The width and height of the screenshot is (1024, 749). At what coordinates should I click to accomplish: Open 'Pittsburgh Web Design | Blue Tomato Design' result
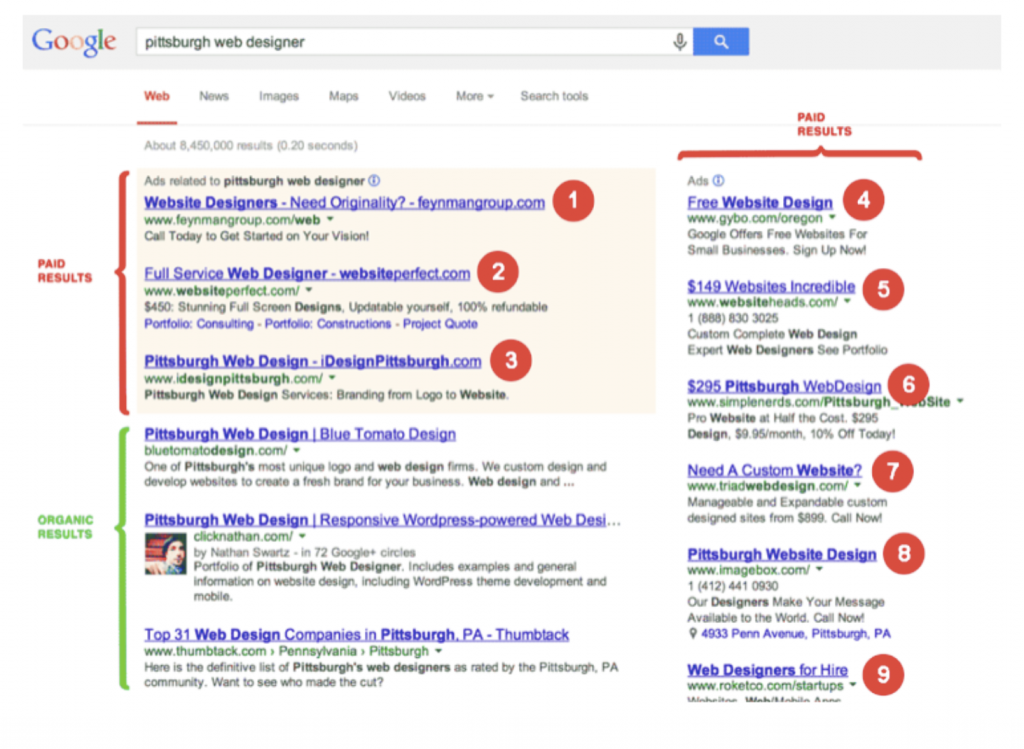click(300, 434)
